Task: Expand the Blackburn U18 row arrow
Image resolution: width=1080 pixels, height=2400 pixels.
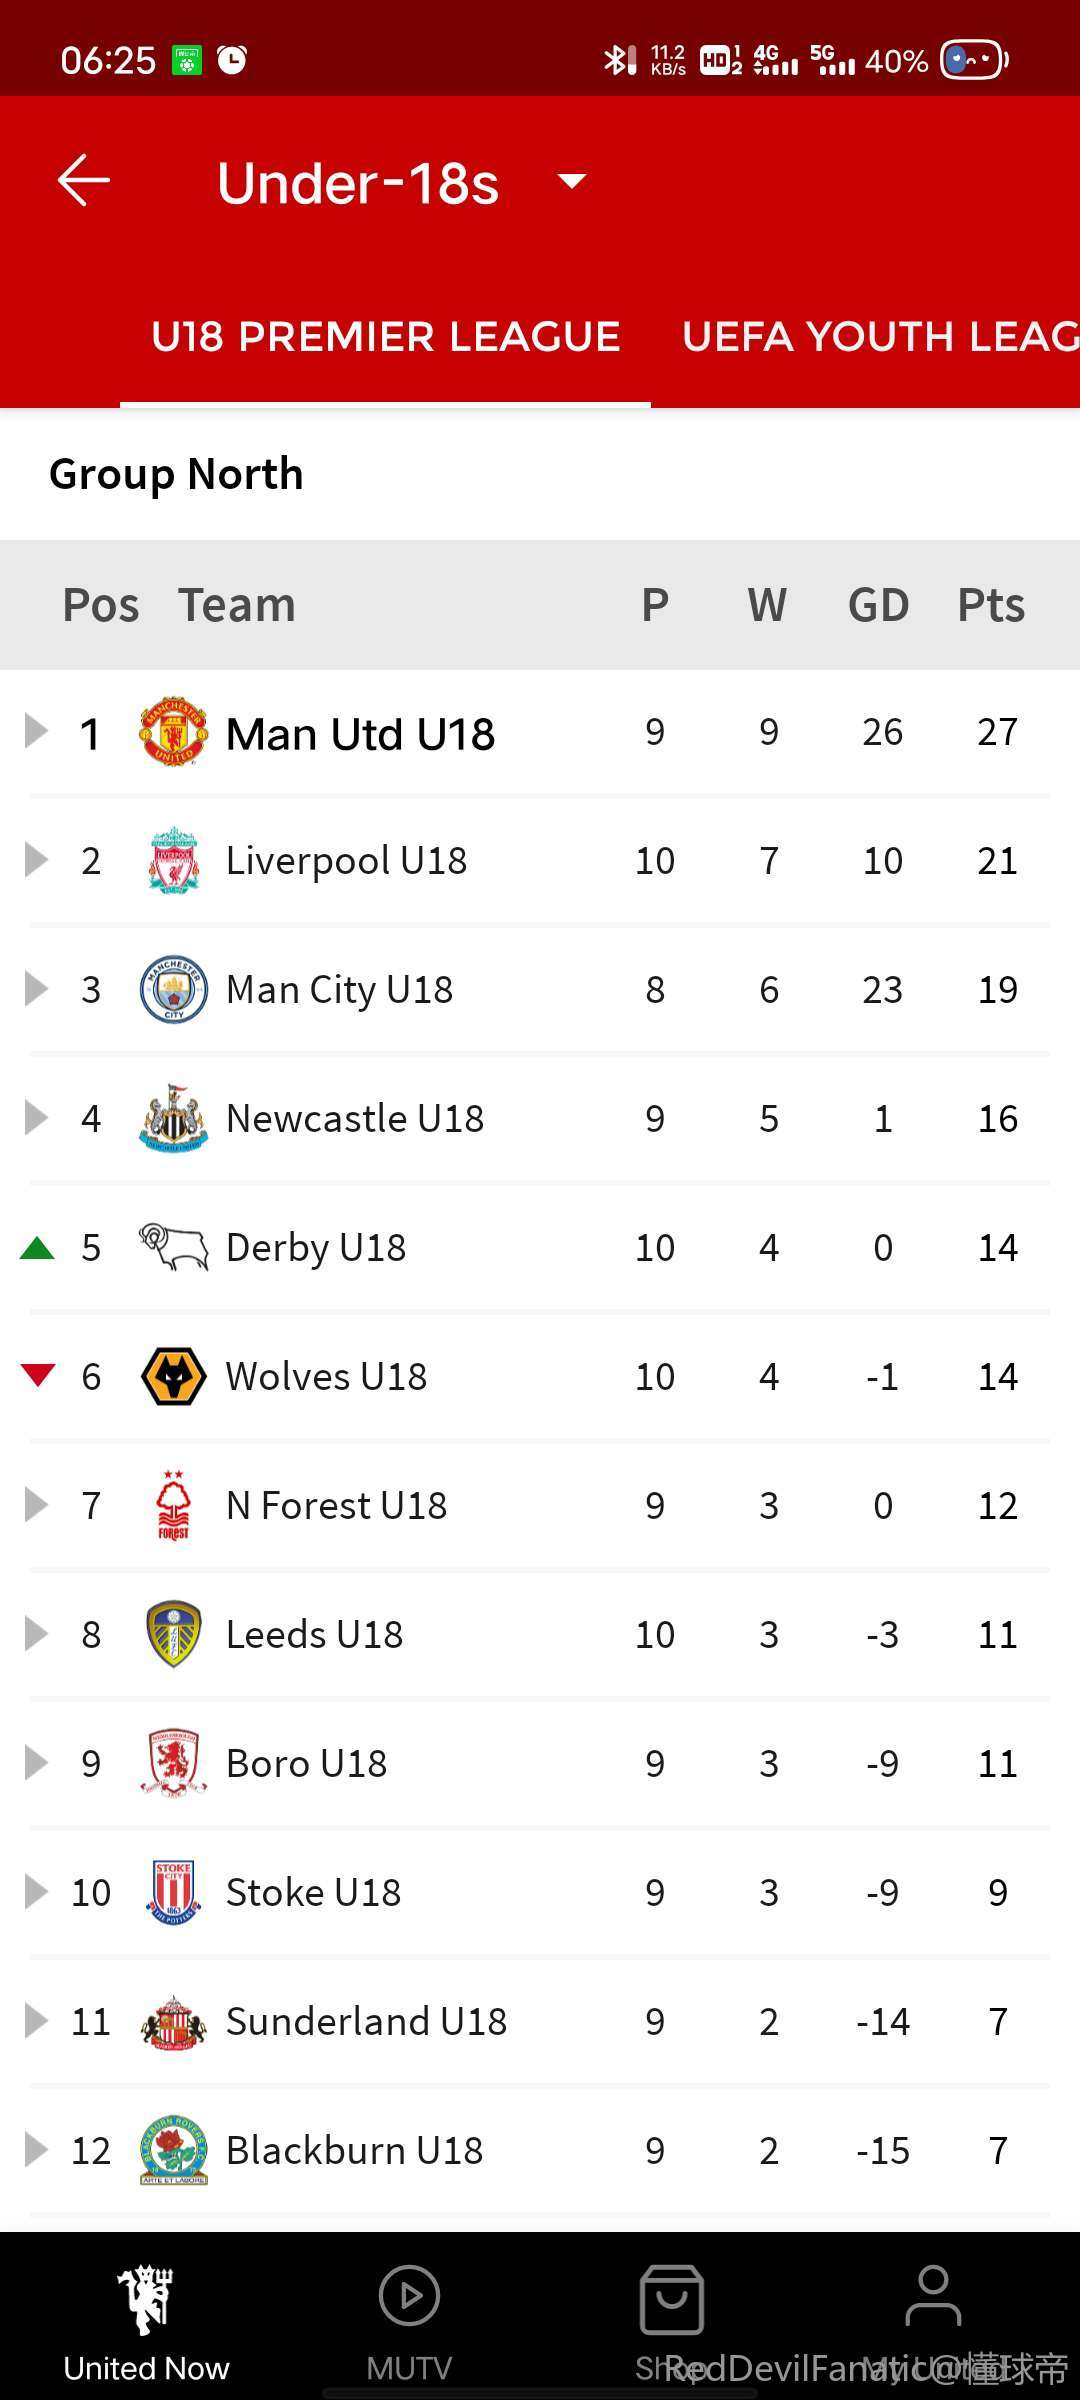Action: pos(37,2150)
